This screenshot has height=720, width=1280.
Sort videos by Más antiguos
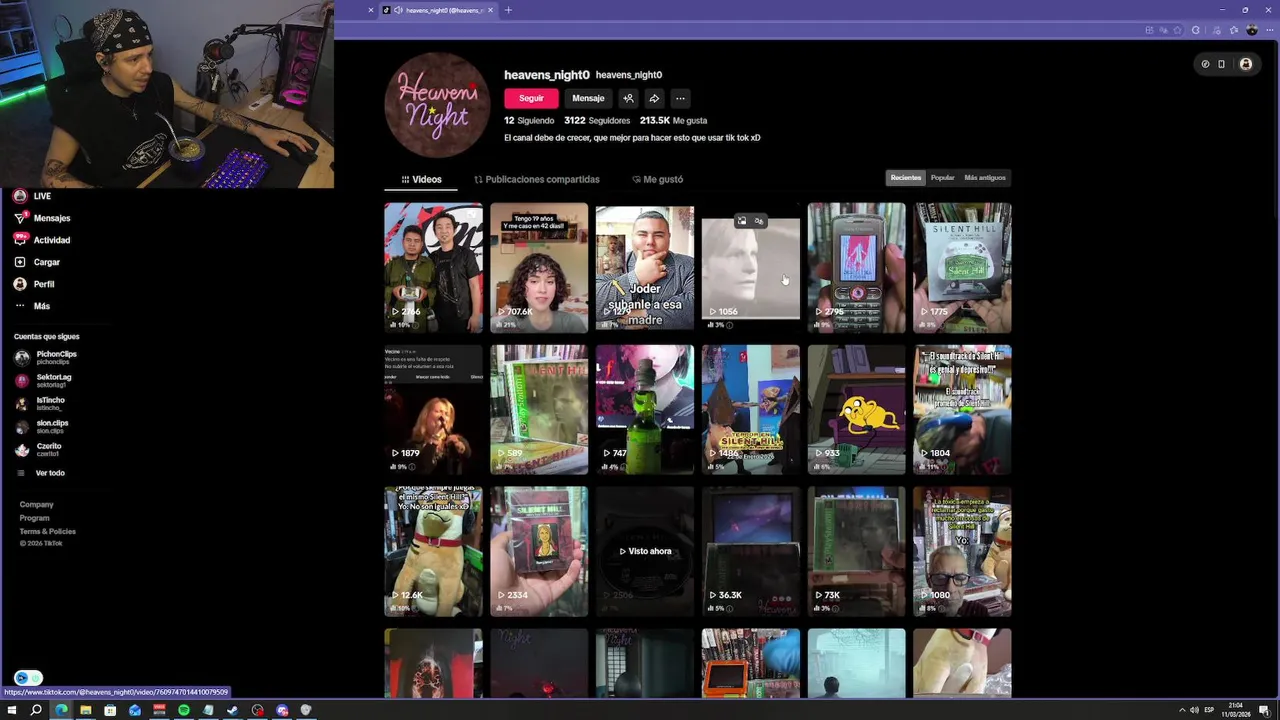(985, 177)
